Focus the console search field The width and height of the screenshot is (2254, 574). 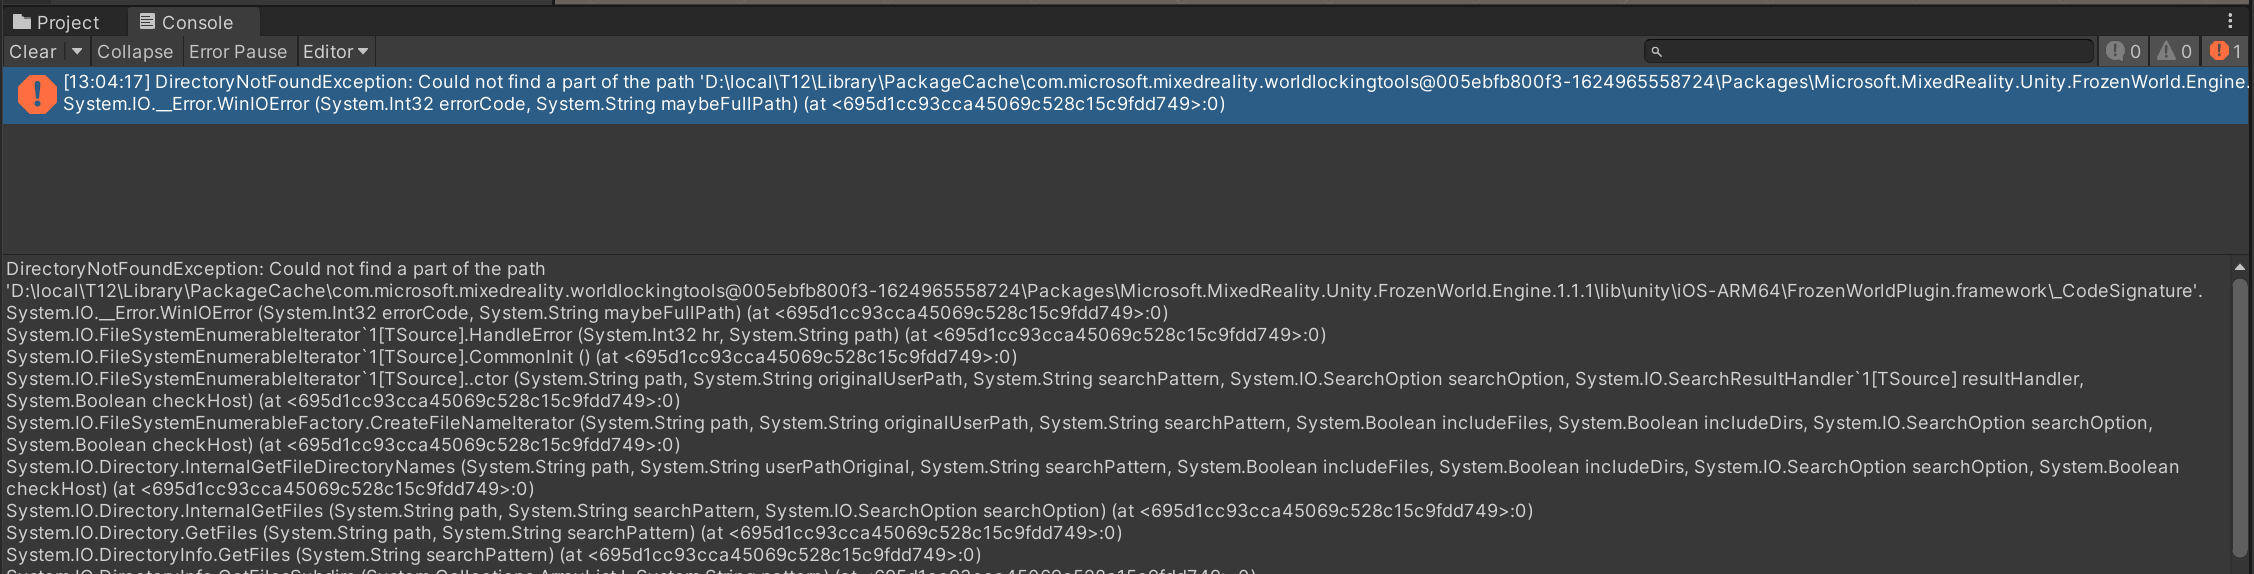point(1868,52)
